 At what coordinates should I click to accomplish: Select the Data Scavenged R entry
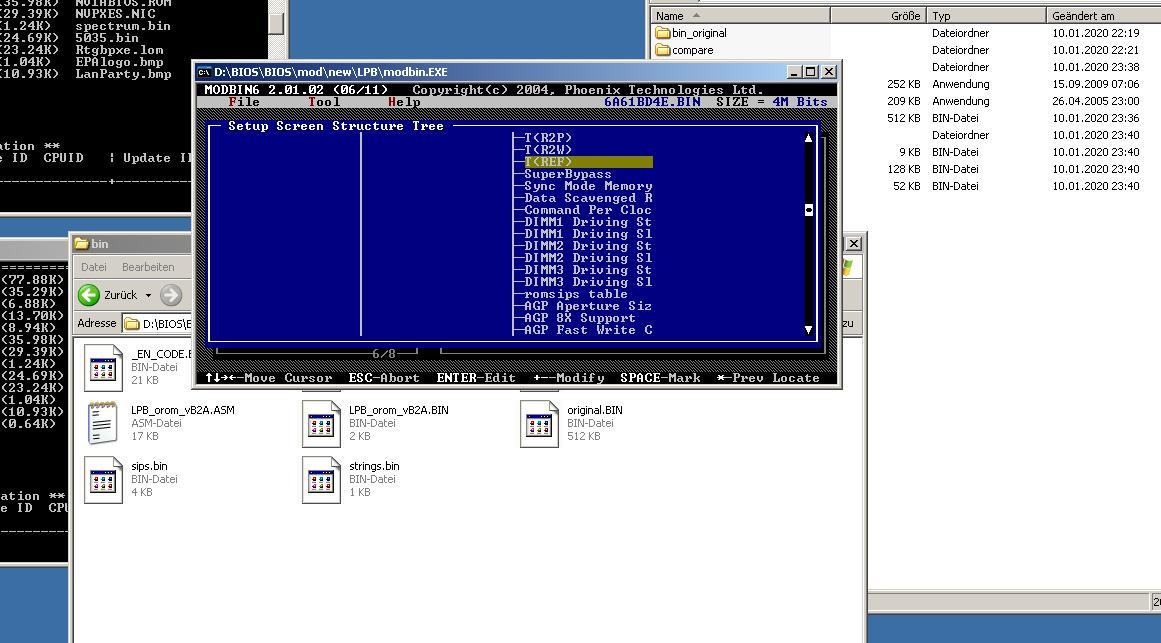tap(588, 198)
